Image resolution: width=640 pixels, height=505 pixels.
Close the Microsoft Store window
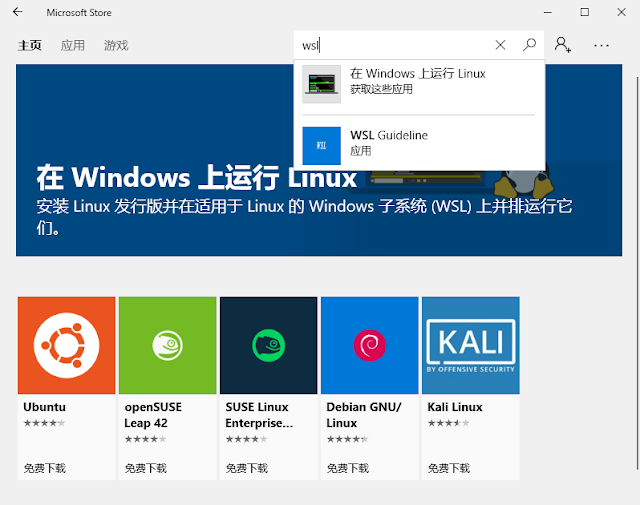(621, 12)
